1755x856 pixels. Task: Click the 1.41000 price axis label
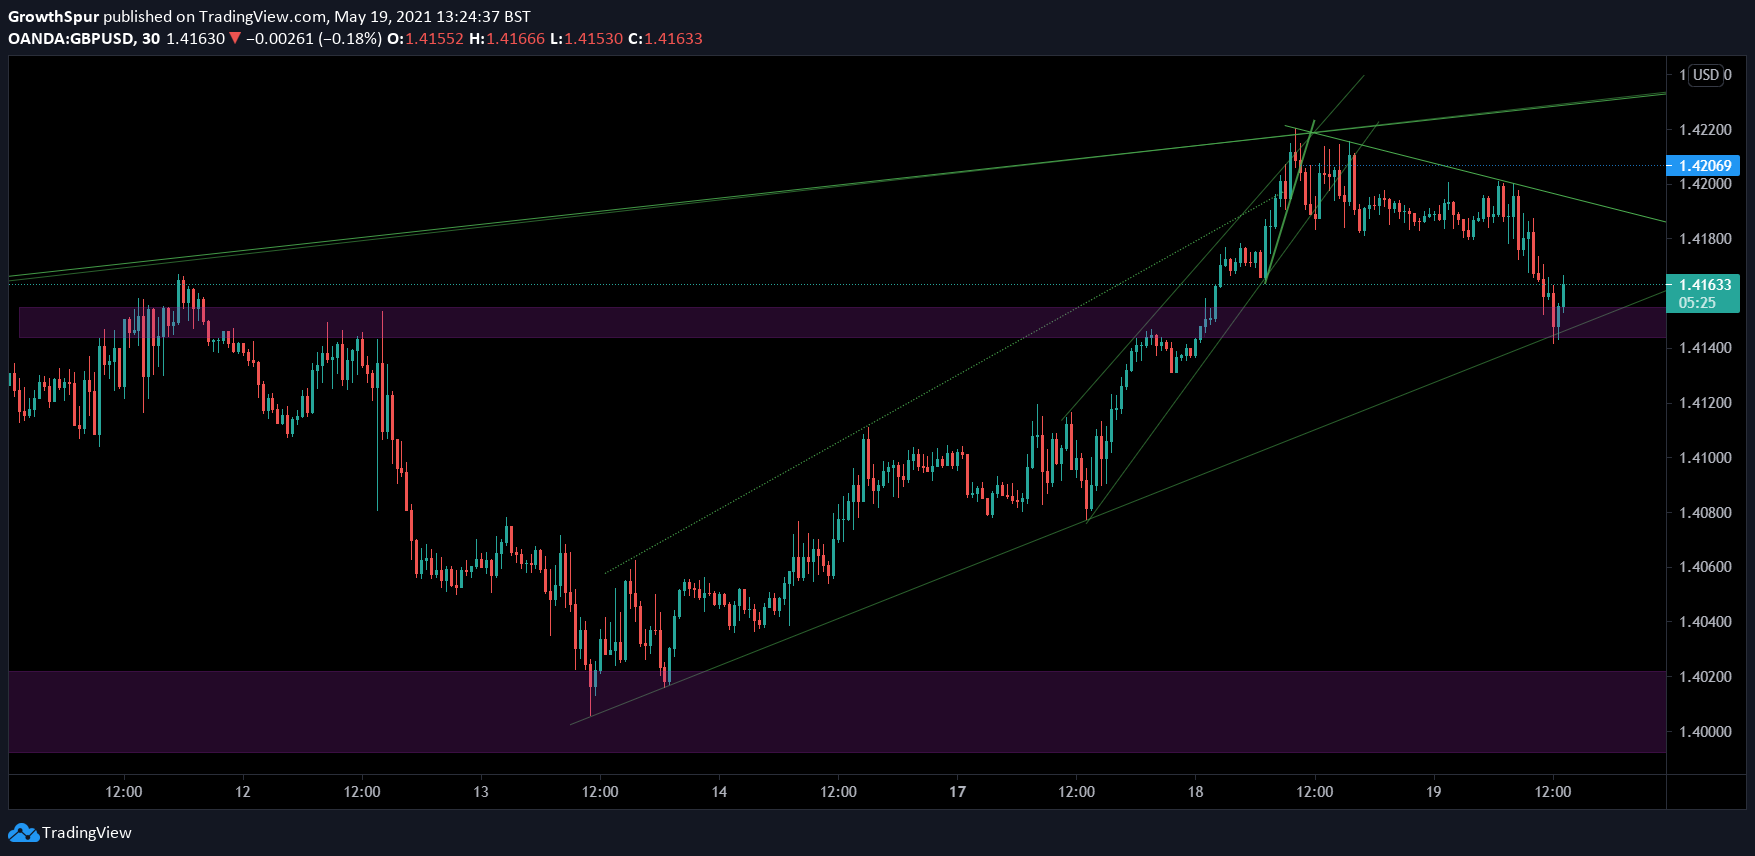tap(1705, 458)
